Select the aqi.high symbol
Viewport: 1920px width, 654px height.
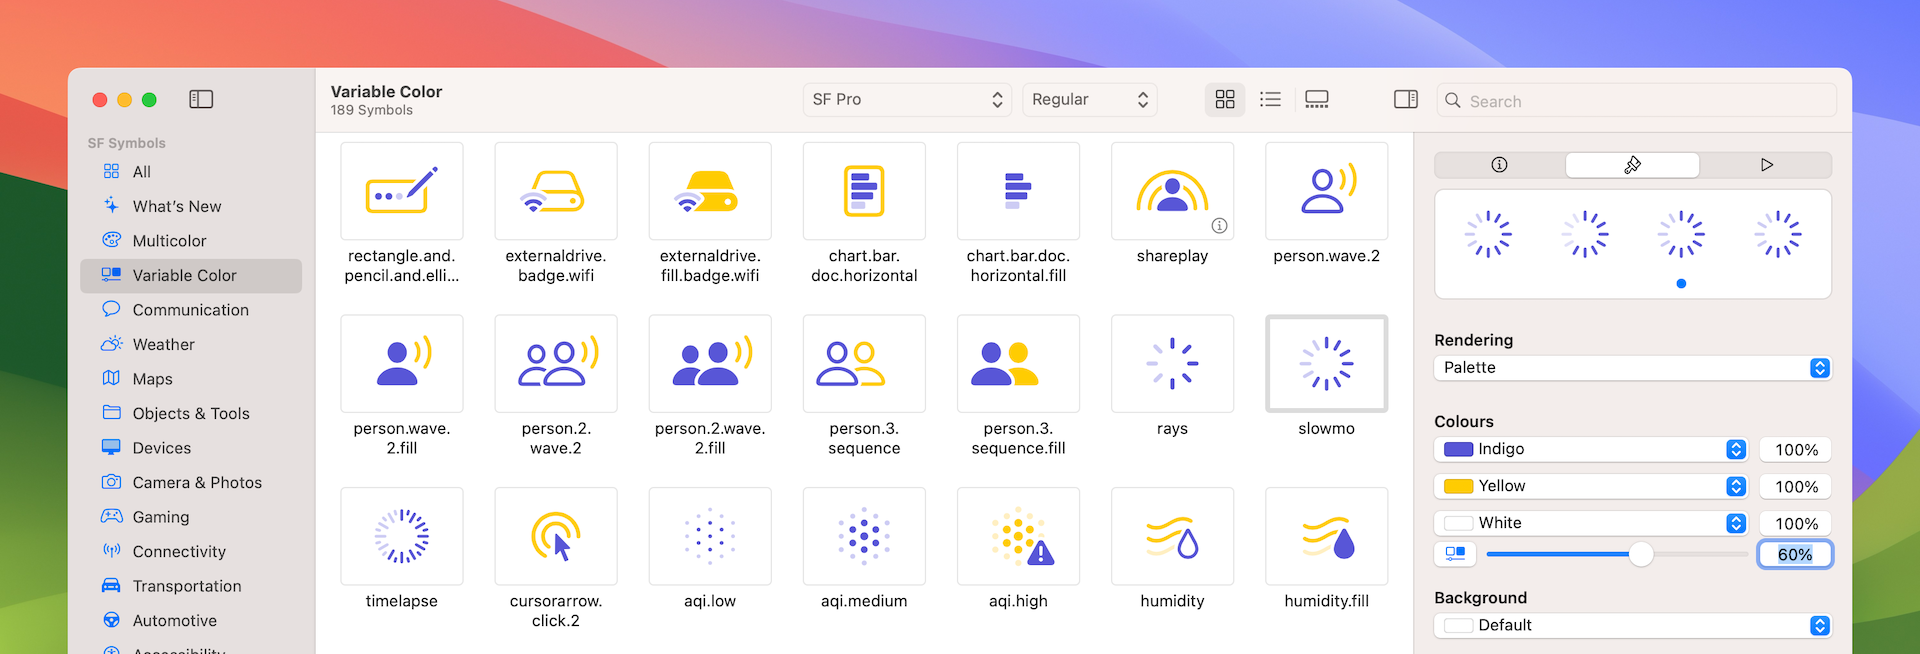coord(1018,536)
